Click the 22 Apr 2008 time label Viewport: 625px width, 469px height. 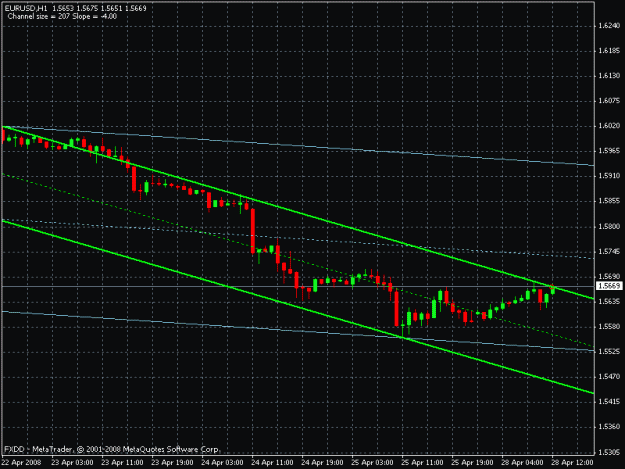click(22, 463)
